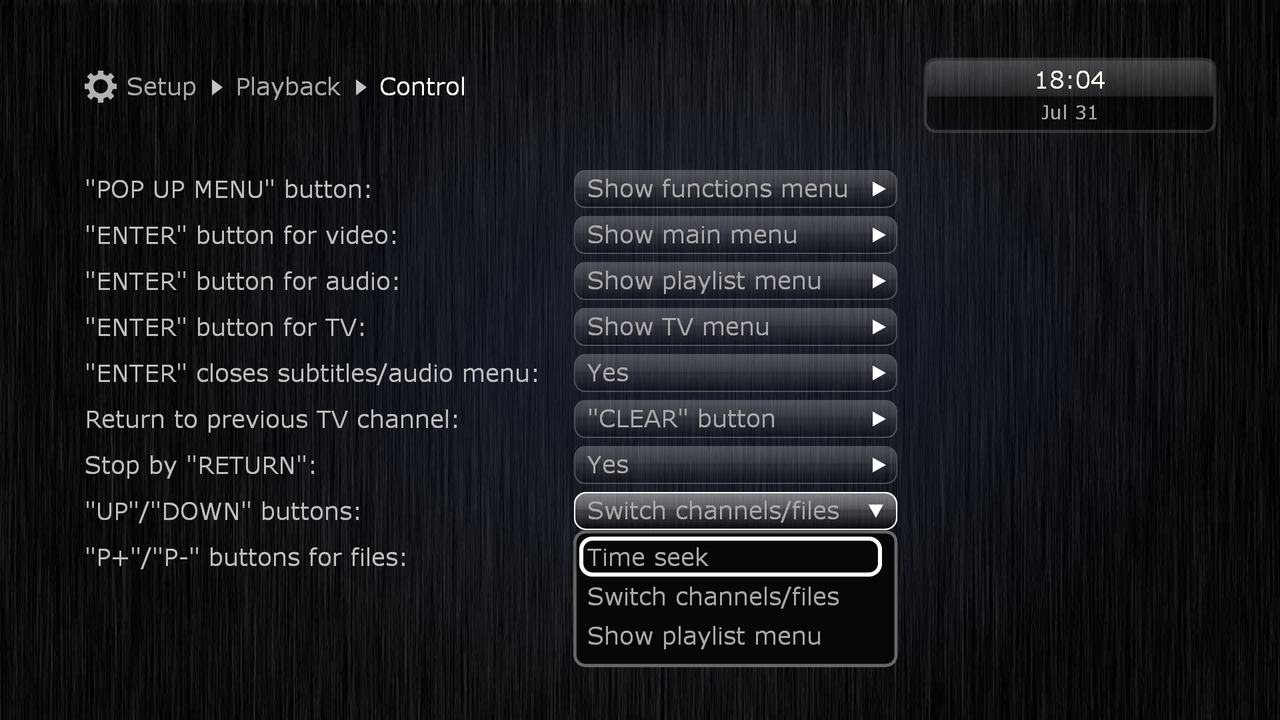Click the Setup gear icon

click(100, 87)
